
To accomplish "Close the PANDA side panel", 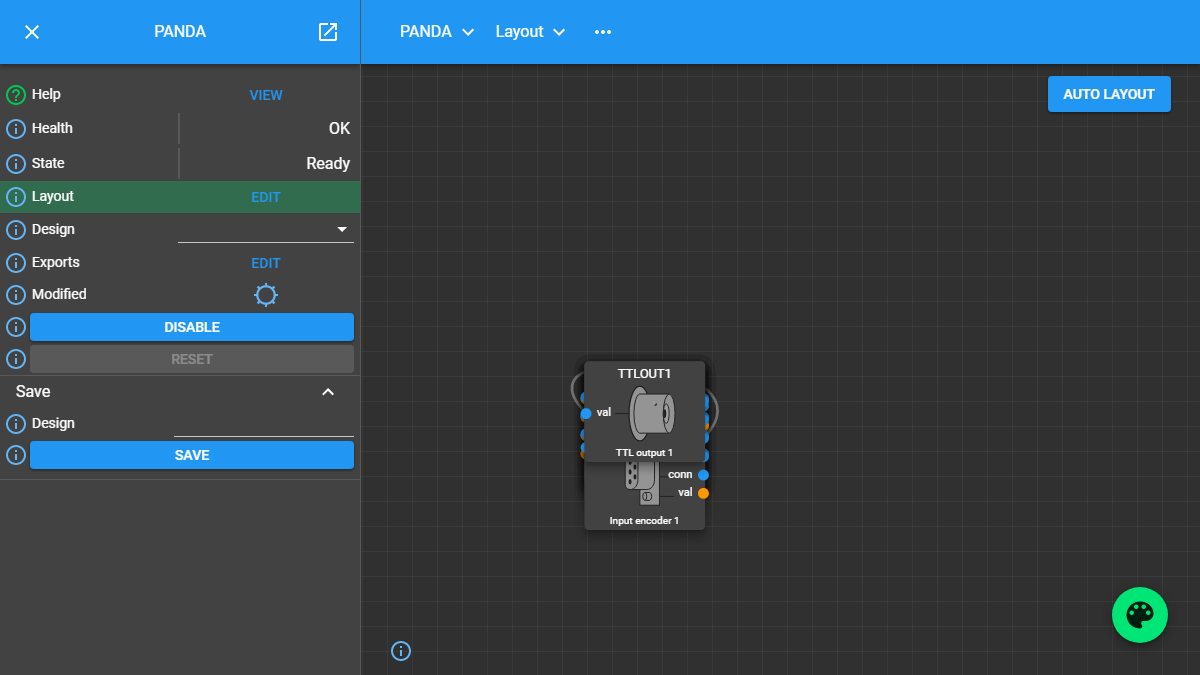I will [x=32, y=32].
